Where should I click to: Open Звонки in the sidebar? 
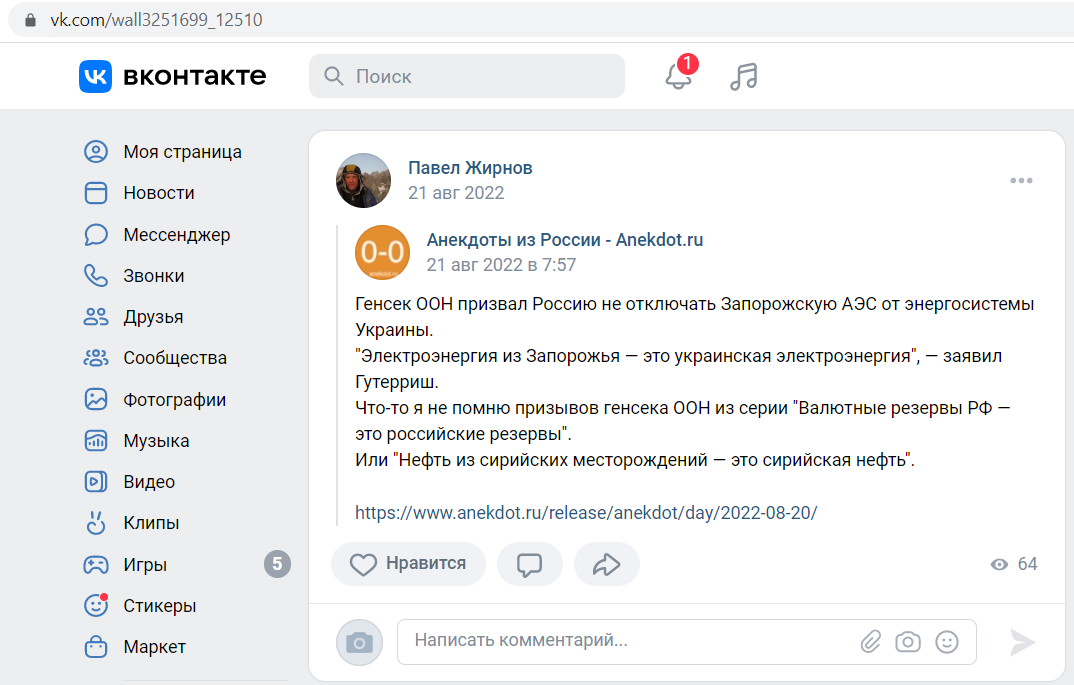click(153, 275)
